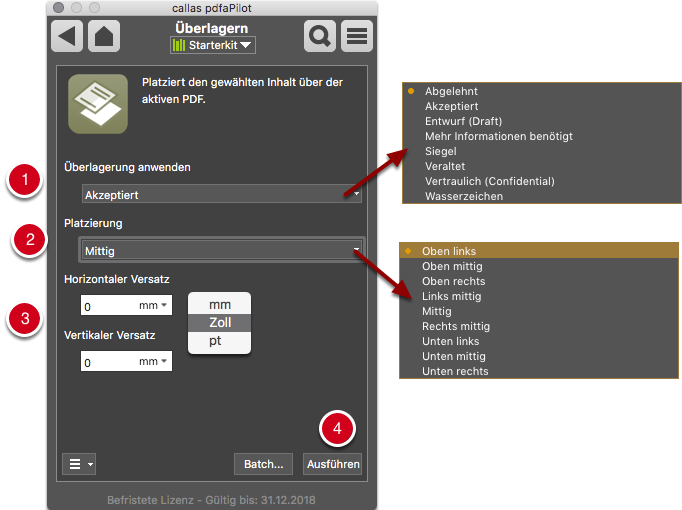The width and height of the screenshot is (682, 510).
Task: Select Unten rechts placement
Action: tap(539, 371)
